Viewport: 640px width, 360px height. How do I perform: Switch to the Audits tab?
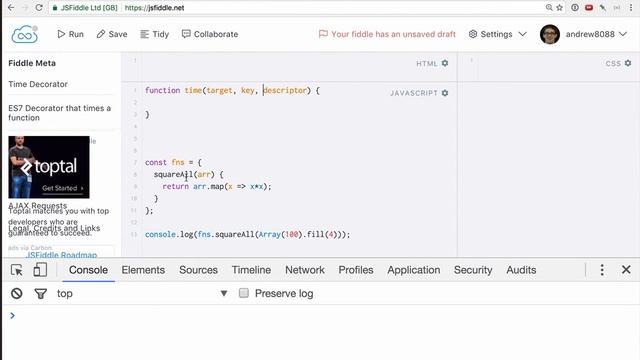tap(521, 270)
